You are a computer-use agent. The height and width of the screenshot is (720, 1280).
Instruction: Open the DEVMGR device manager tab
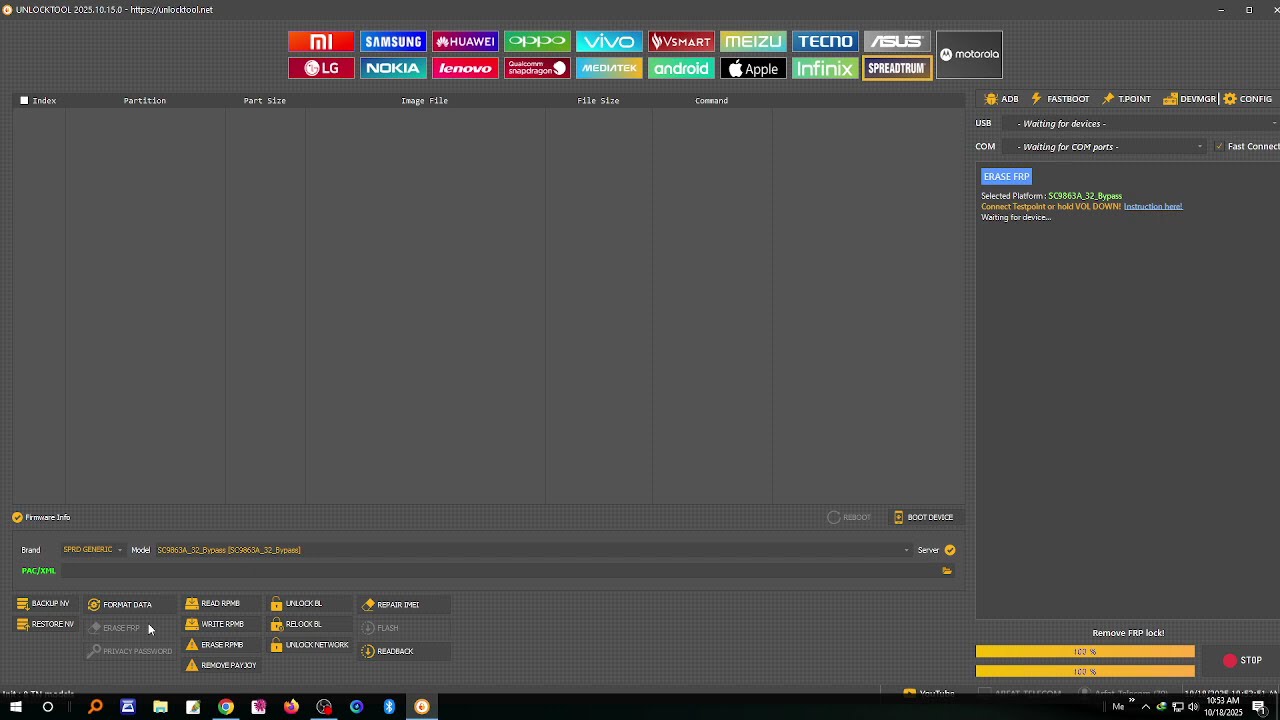(1190, 99)
